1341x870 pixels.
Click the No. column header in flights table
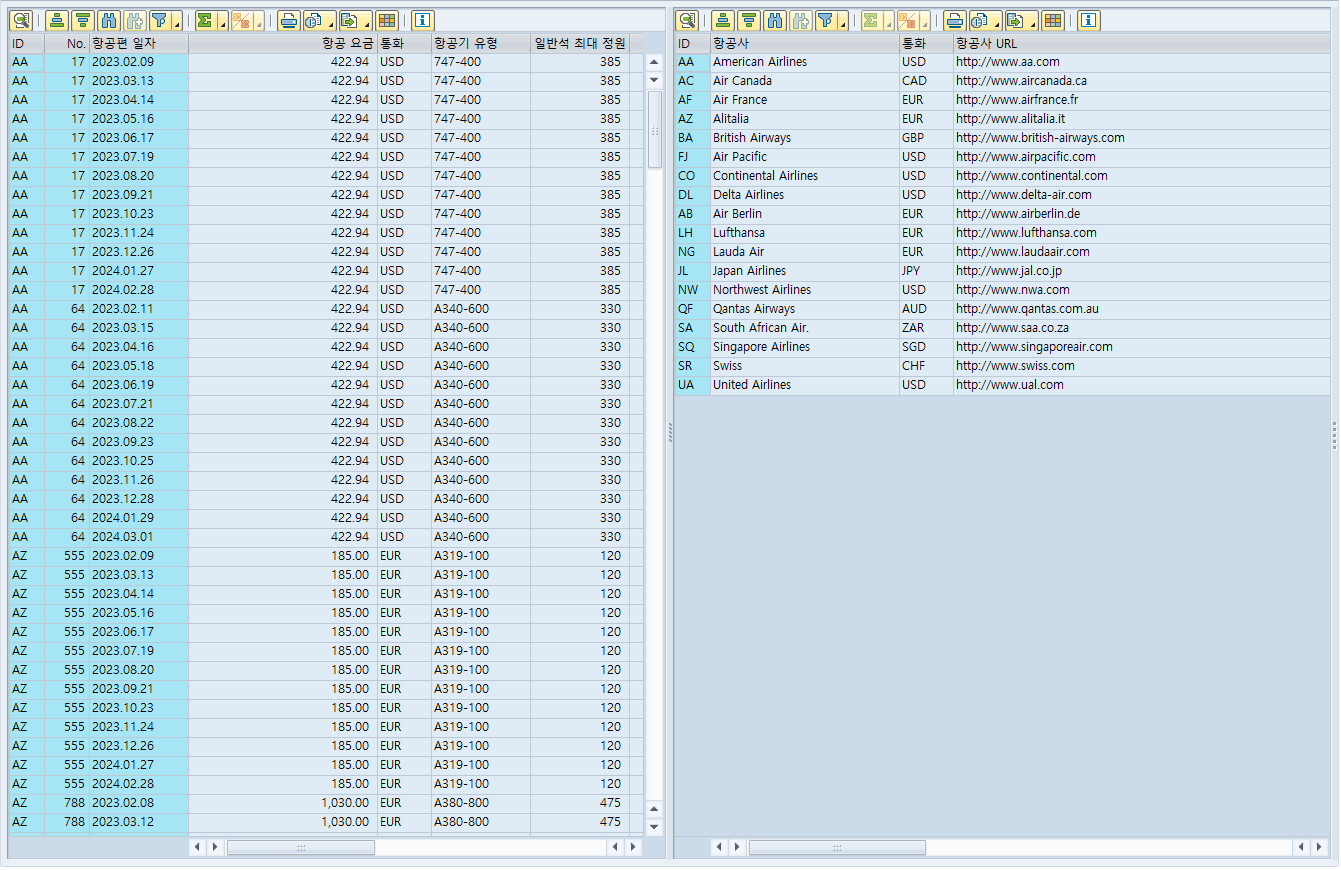(67, 44)
